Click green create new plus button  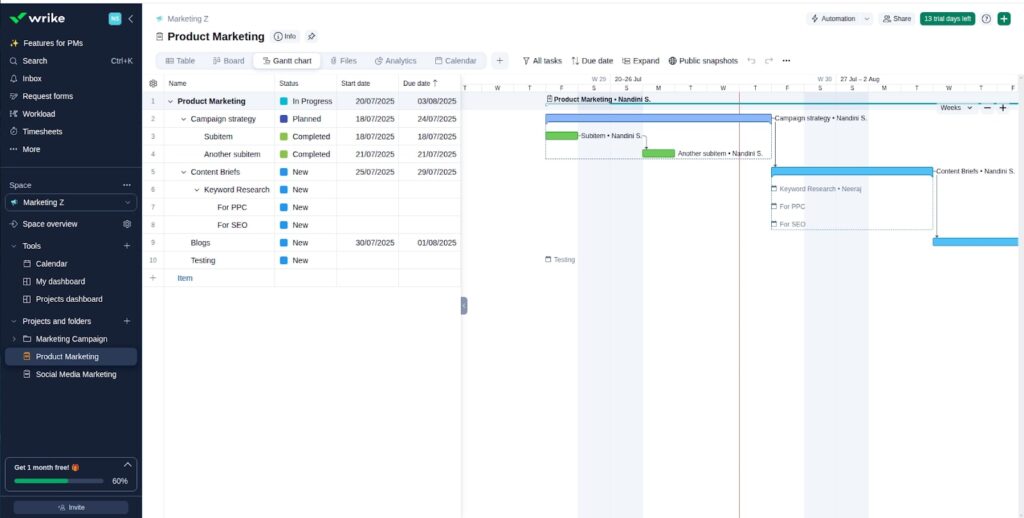point(1004,19)
